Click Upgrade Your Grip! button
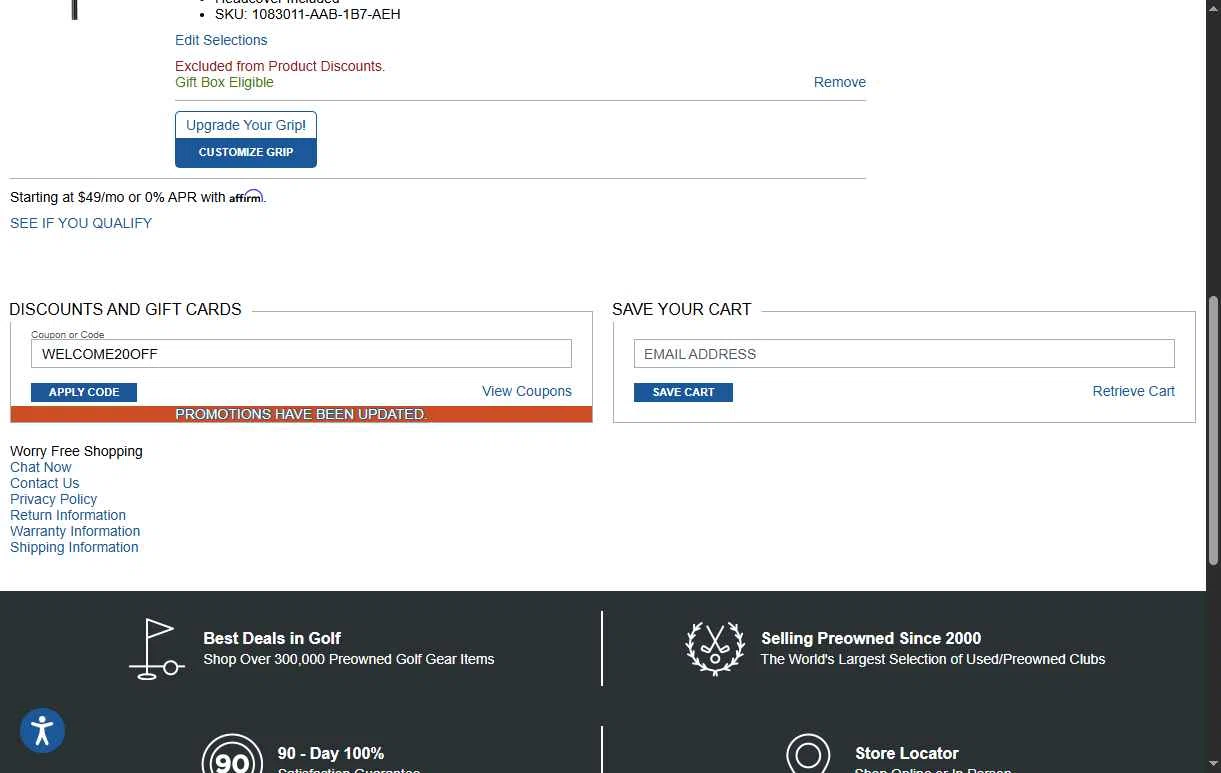 (x=246, y=125)
